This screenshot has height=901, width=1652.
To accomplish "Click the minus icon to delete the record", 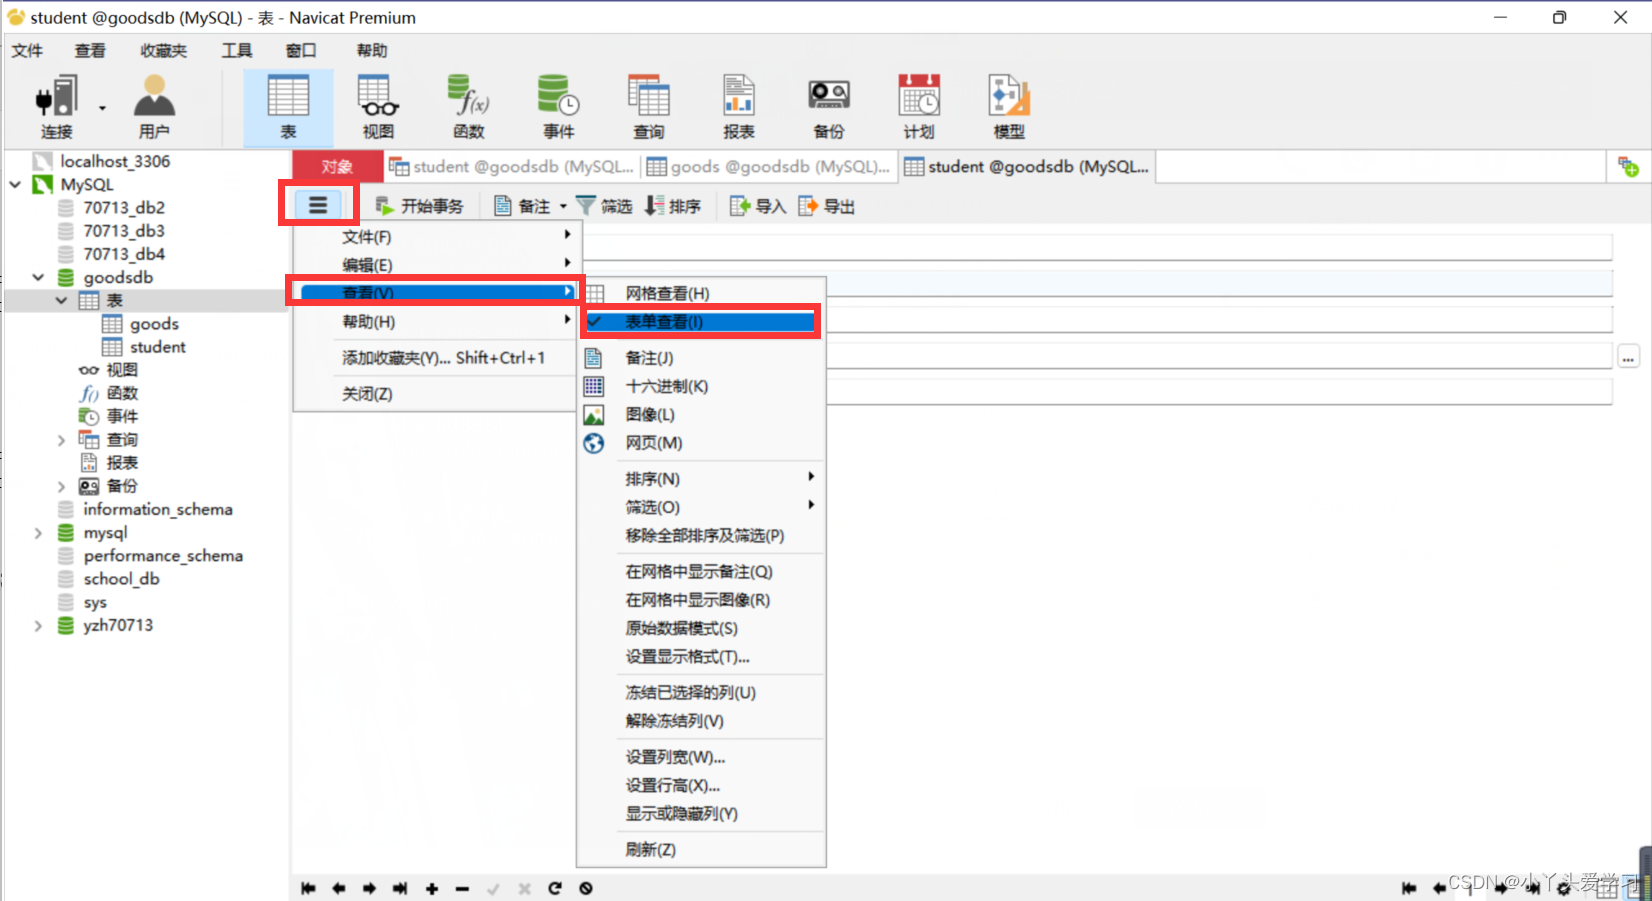I will 462,888.
